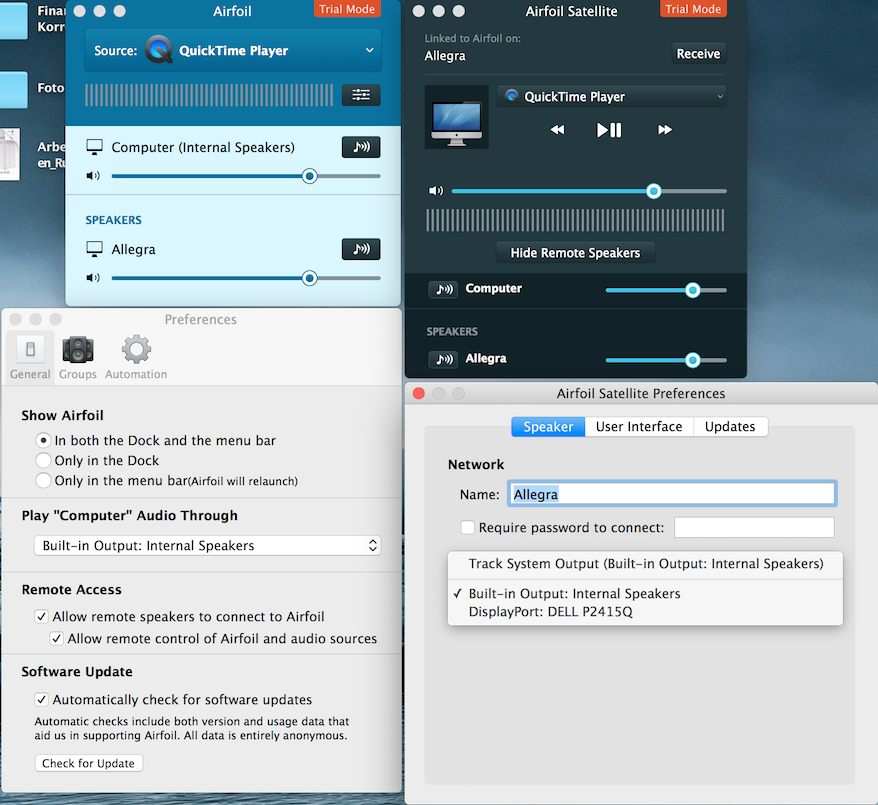Click the audio level meter in Airfoil
This screenshot has height=805, width=878.
click(209, 95)
